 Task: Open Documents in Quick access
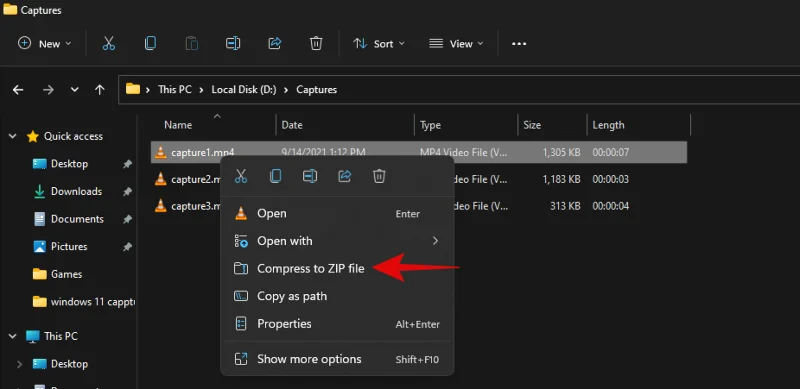[x=78, y=219]
